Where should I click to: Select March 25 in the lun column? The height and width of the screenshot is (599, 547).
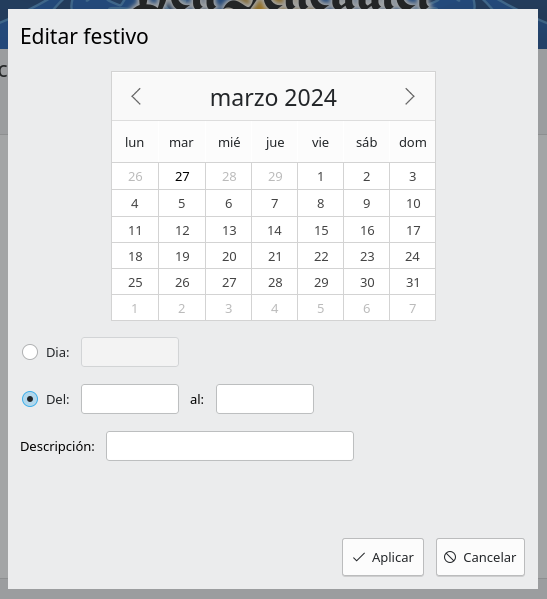click(135, 282)
